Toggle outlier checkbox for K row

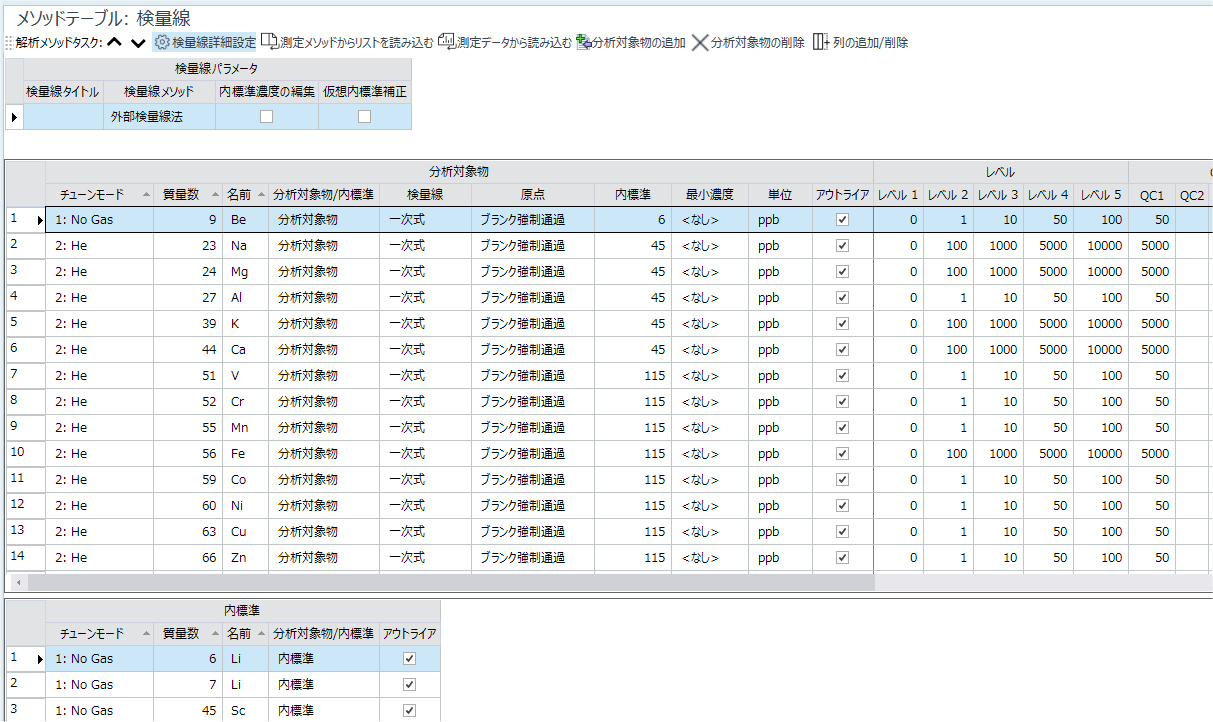pos(842,324)
